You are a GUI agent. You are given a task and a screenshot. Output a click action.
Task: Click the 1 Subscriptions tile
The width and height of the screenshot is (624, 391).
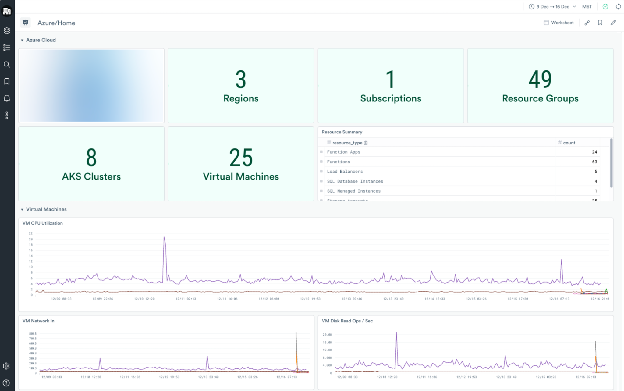(x=390, y=86)
